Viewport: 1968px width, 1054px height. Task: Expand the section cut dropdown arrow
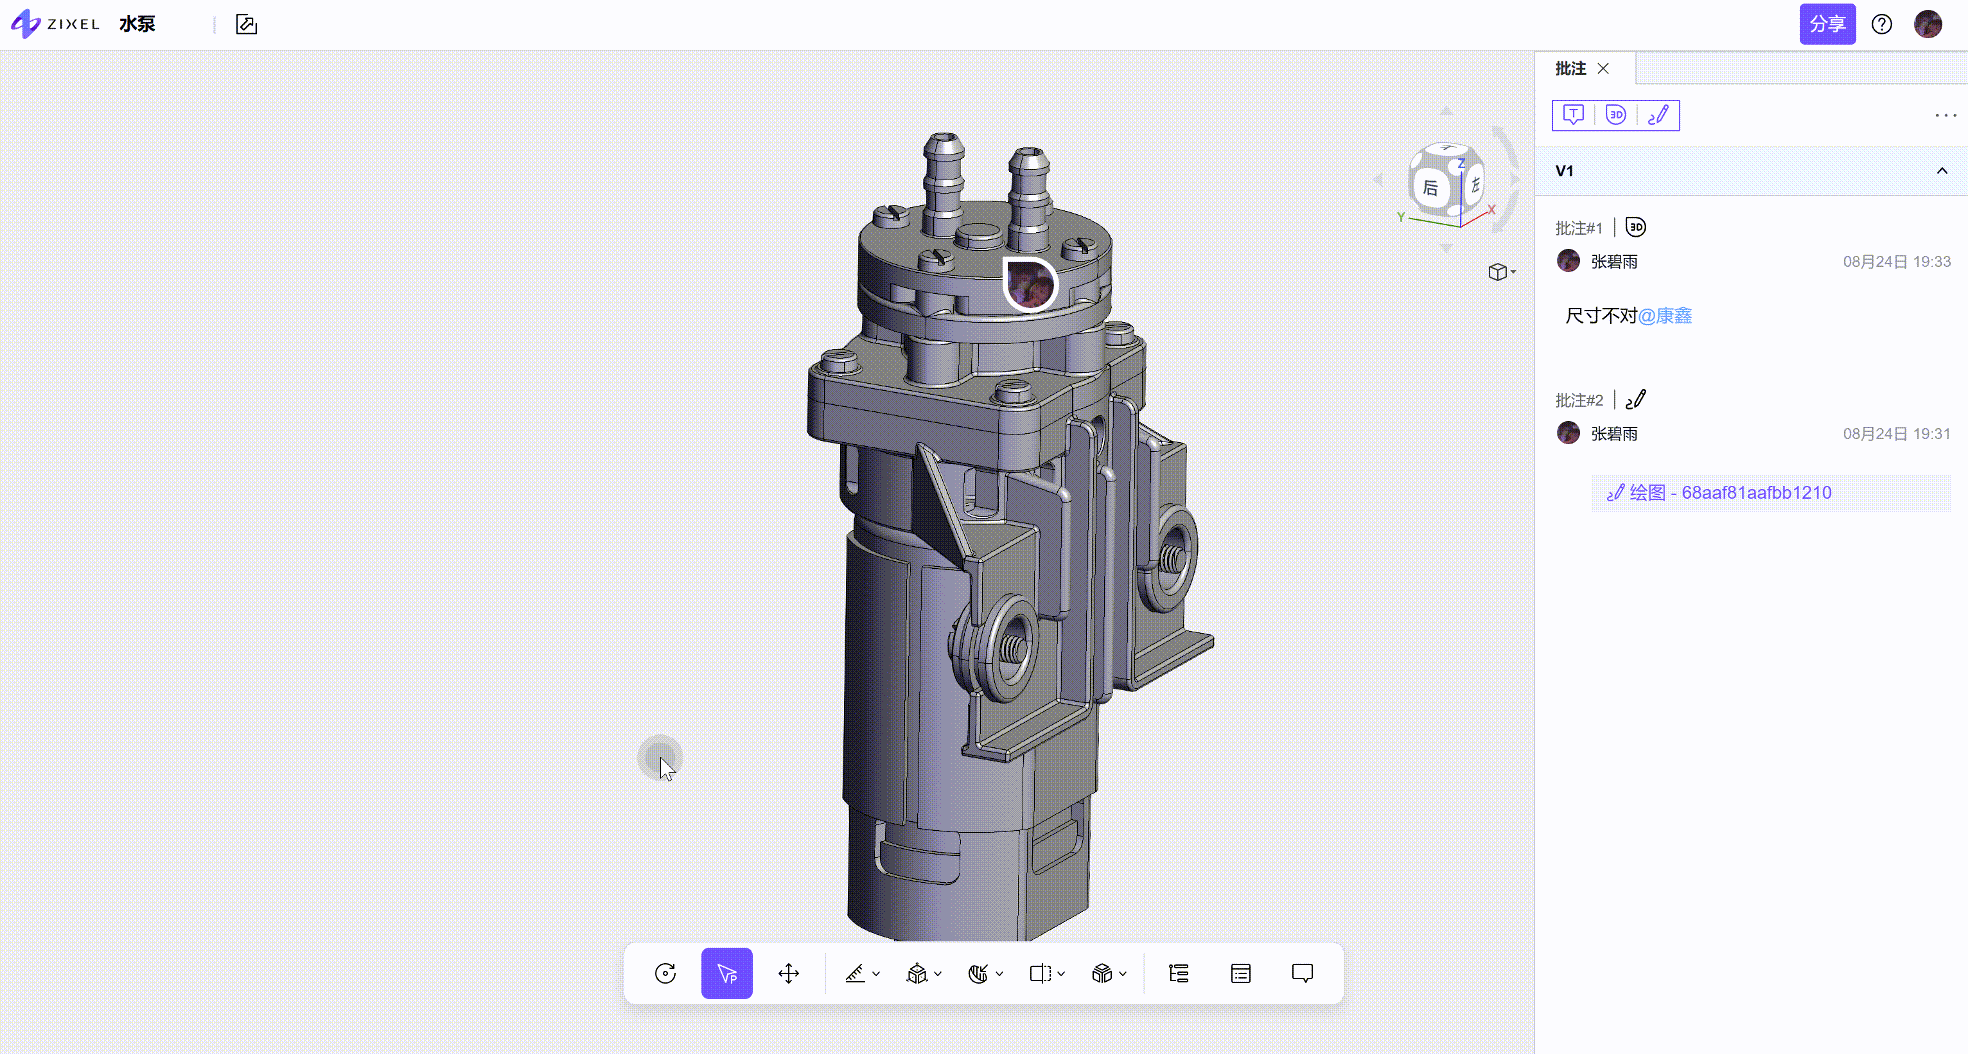pos(1061,973)
